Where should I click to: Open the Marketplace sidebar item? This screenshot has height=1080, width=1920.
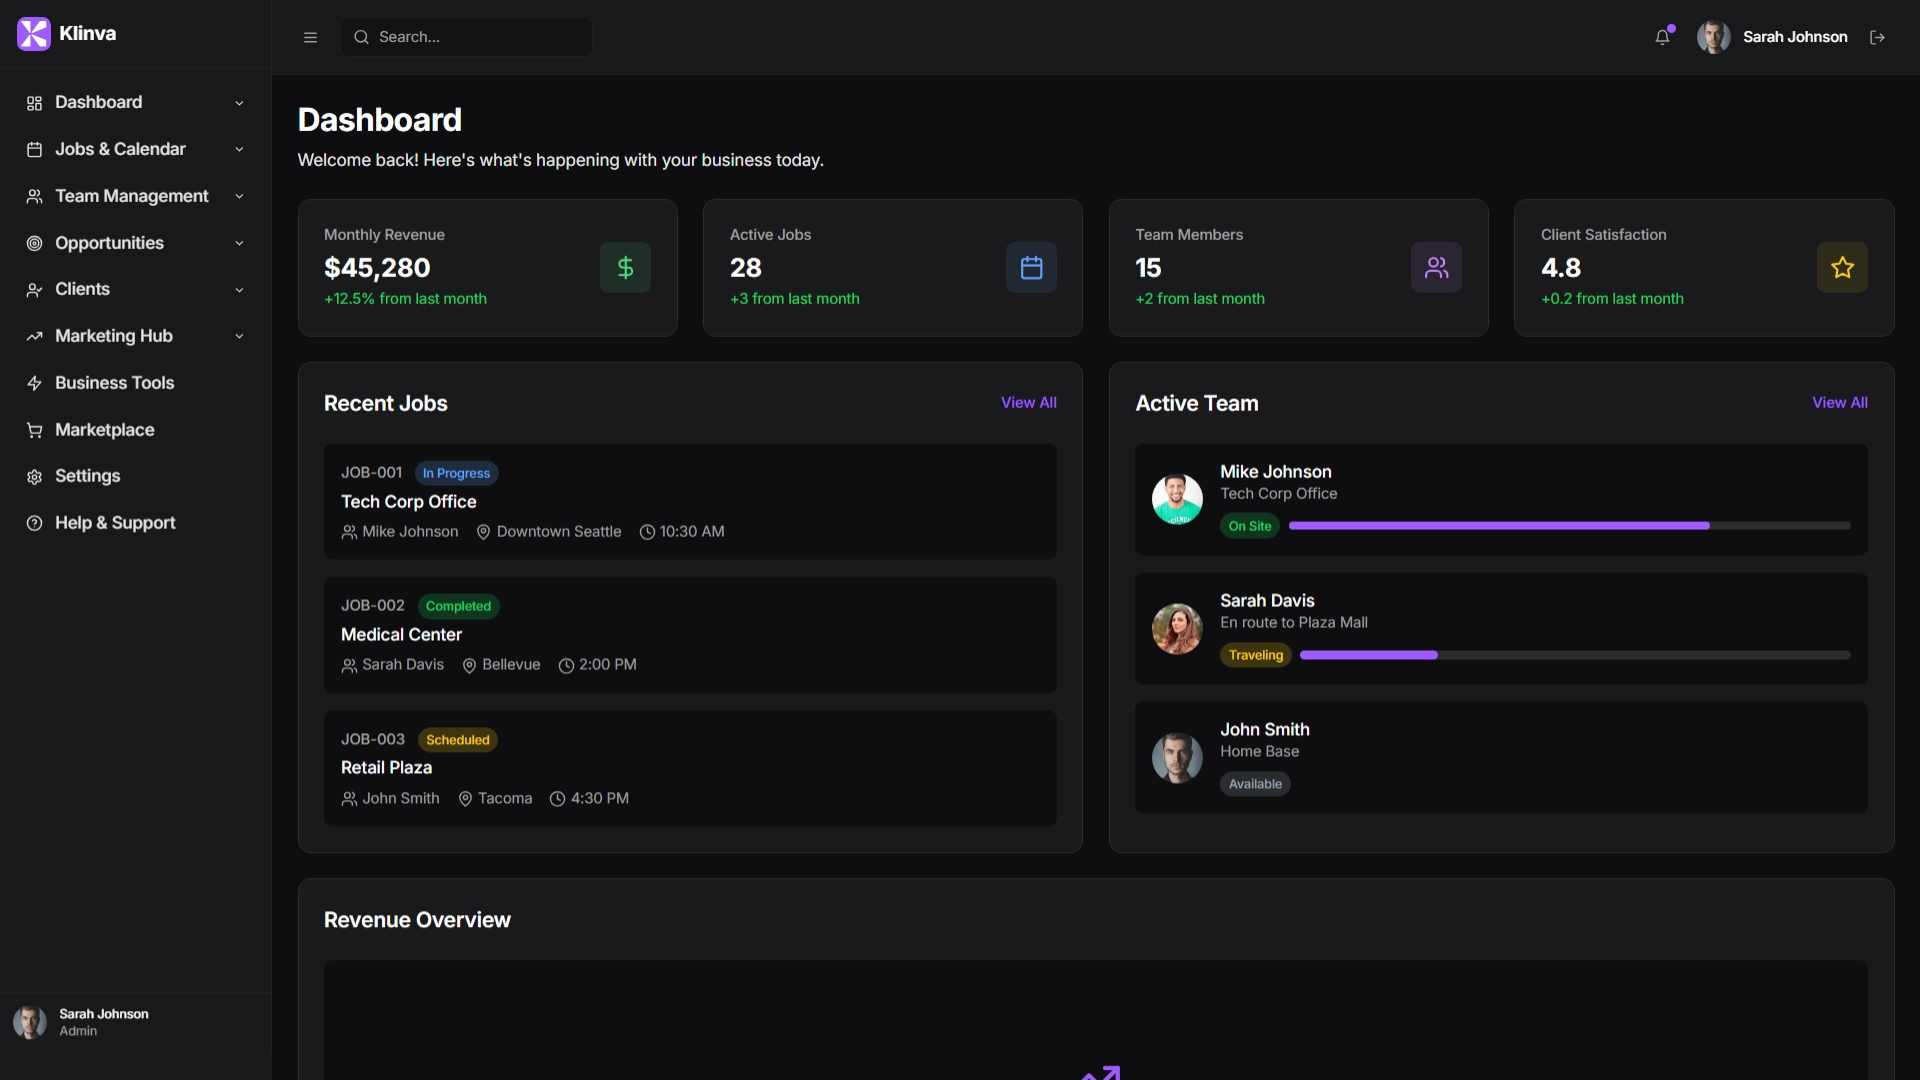coord(104,430)
